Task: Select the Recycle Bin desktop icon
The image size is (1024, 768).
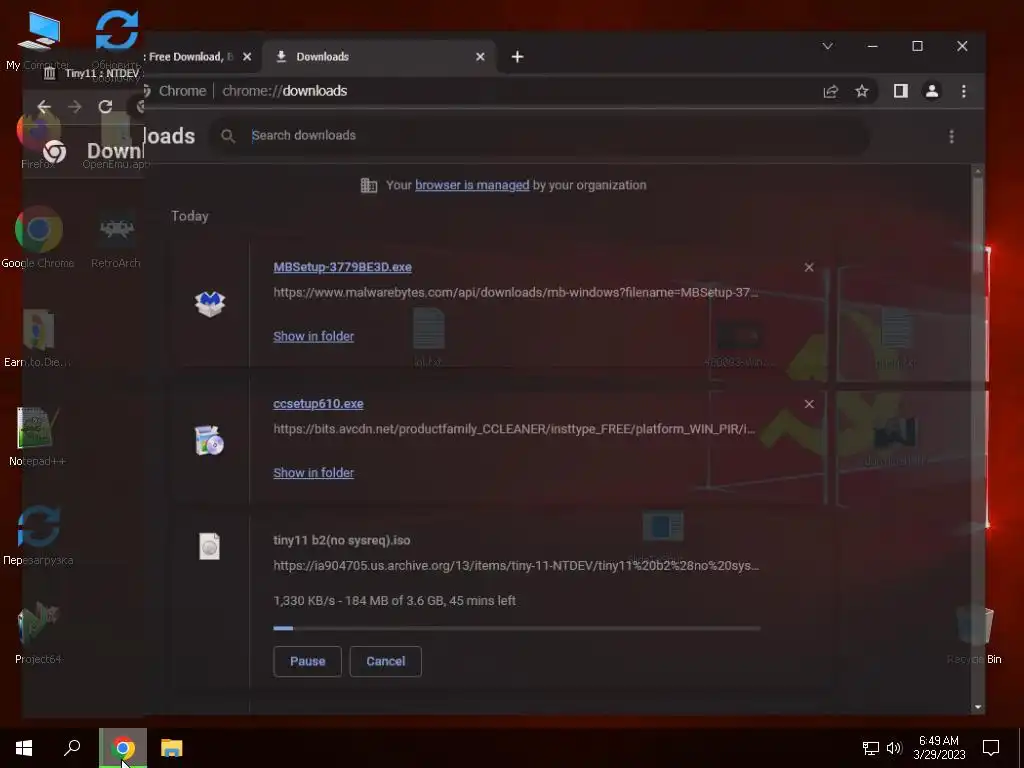Action: click(x=974, y=633)
